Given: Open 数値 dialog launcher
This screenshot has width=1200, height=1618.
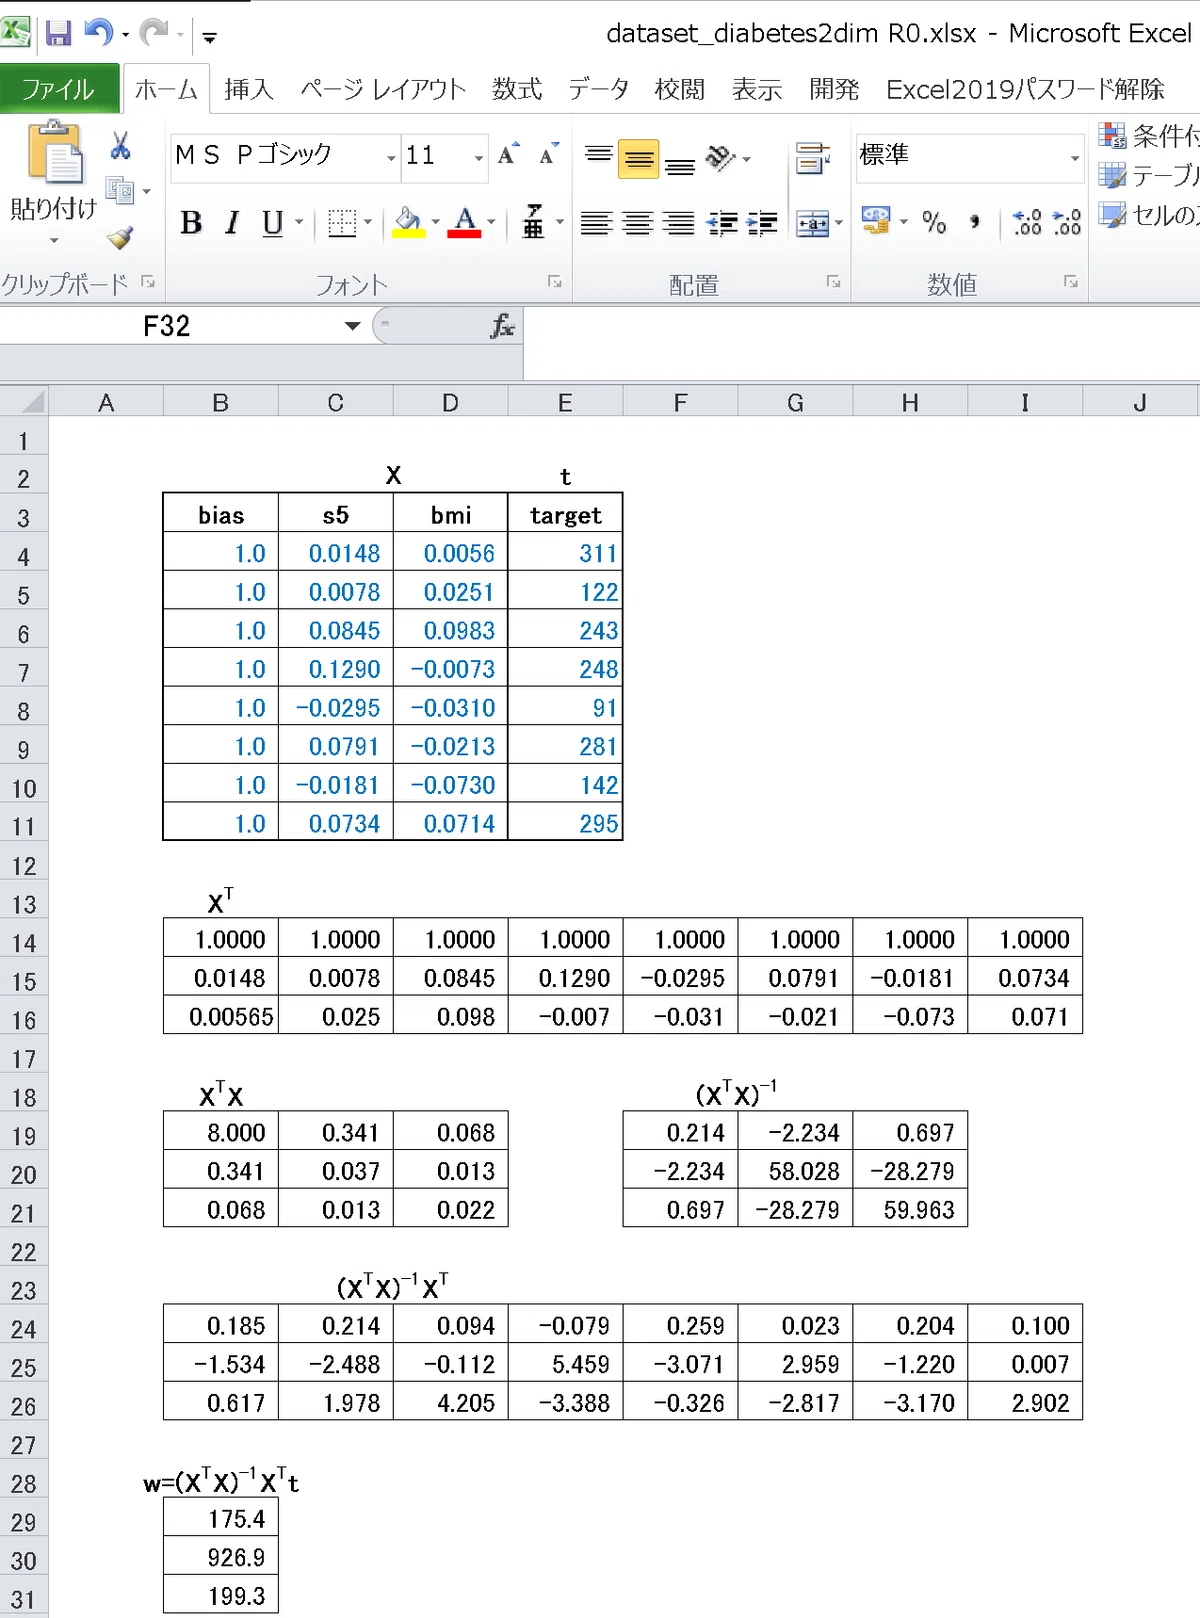Looking at the screenshot, I should click(1070, 282).
